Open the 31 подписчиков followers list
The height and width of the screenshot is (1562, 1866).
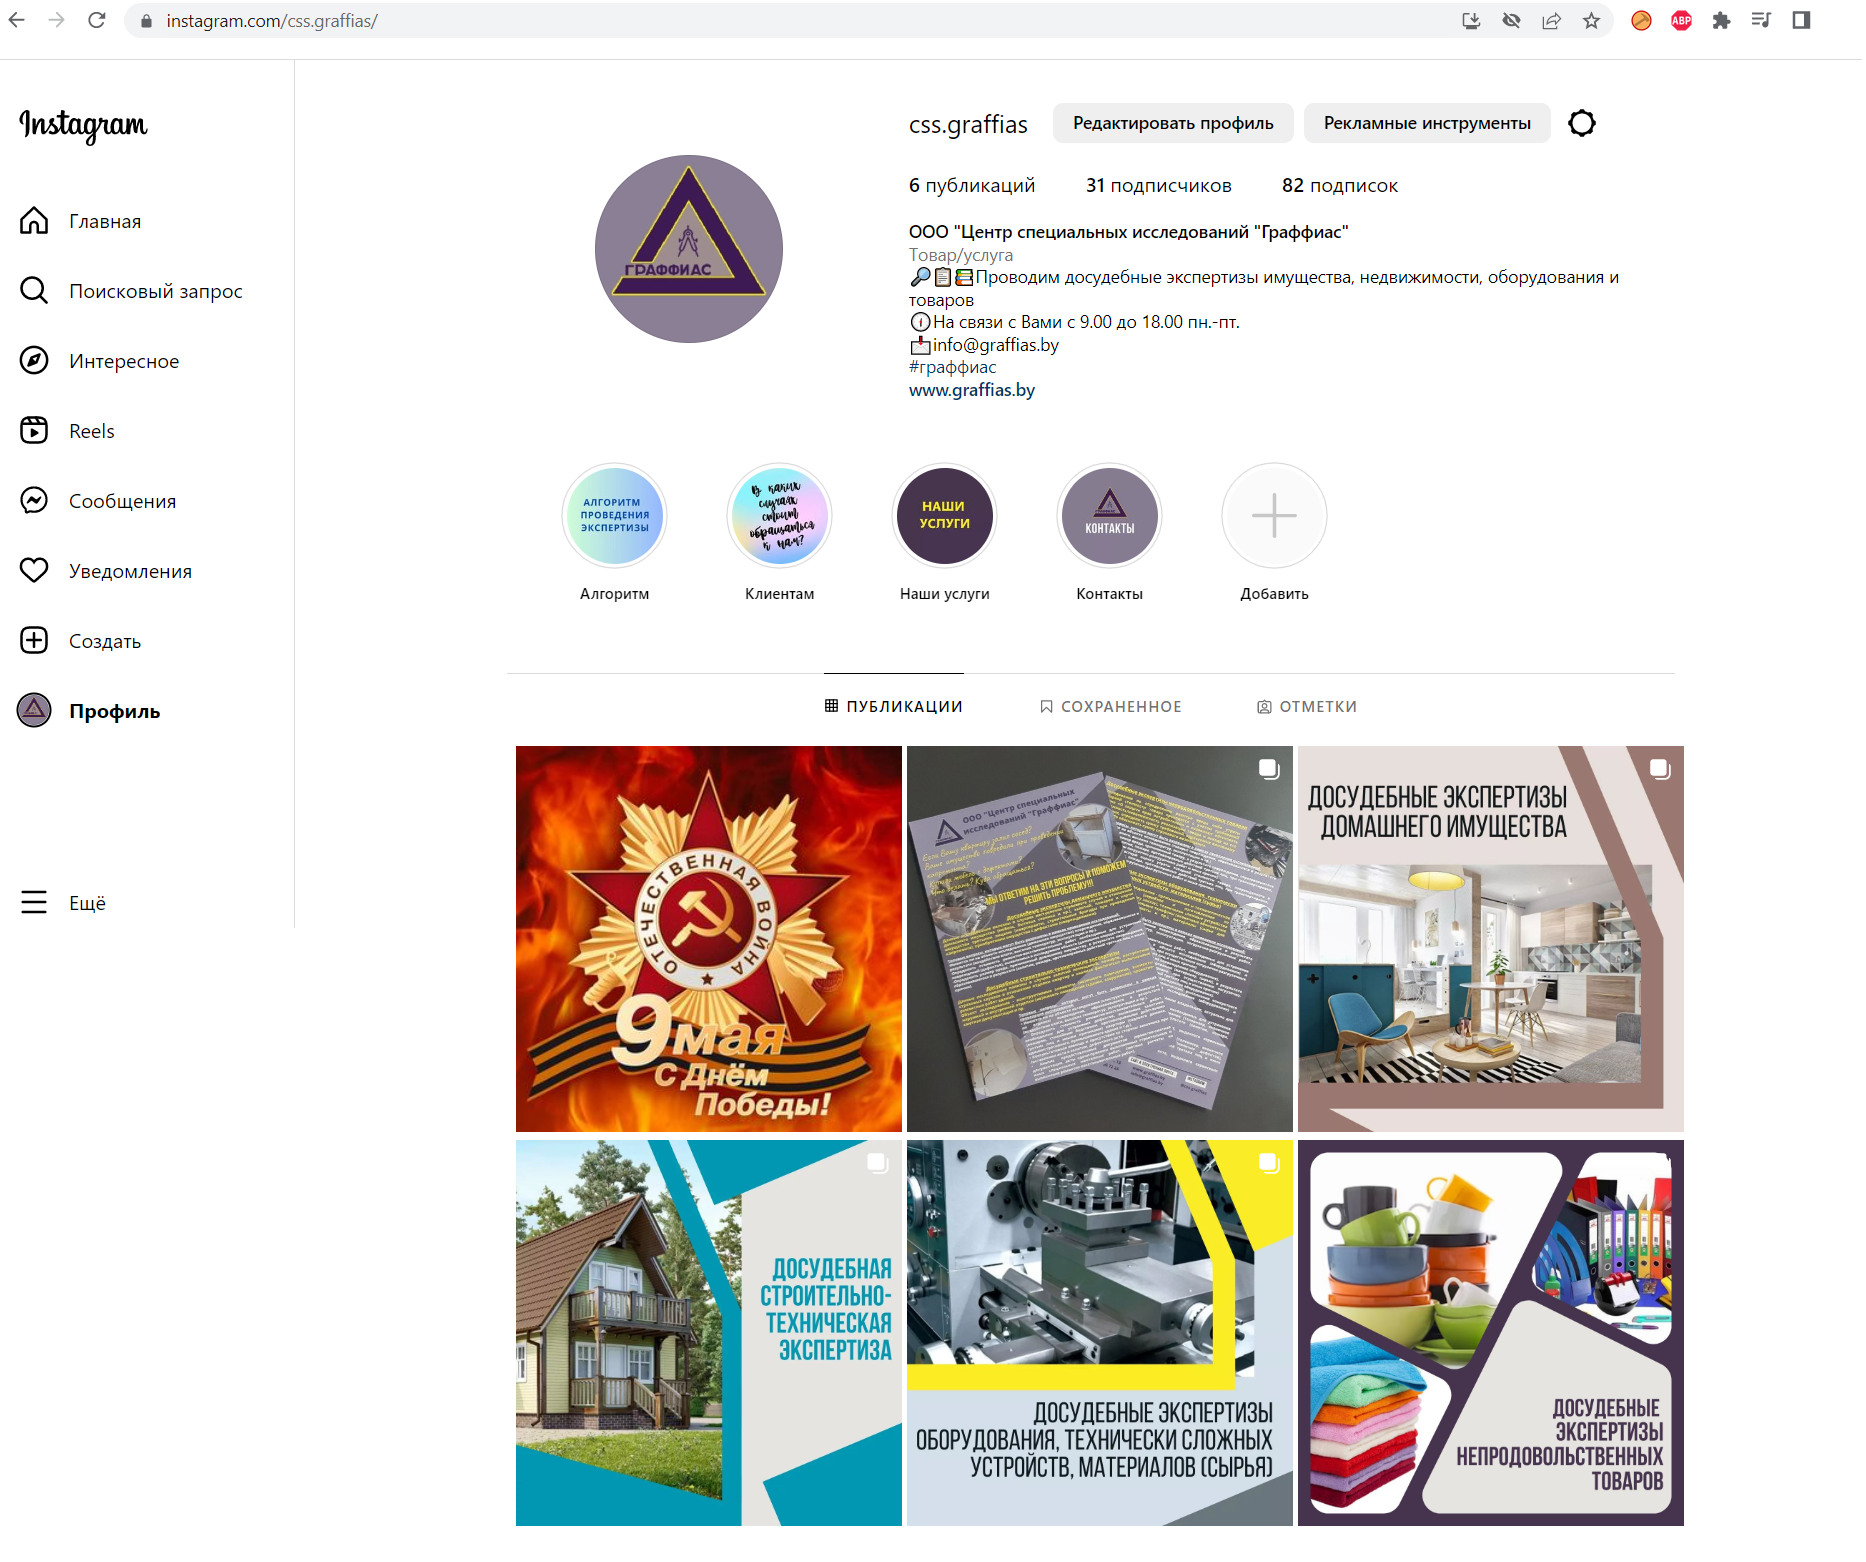[1158, 186]
